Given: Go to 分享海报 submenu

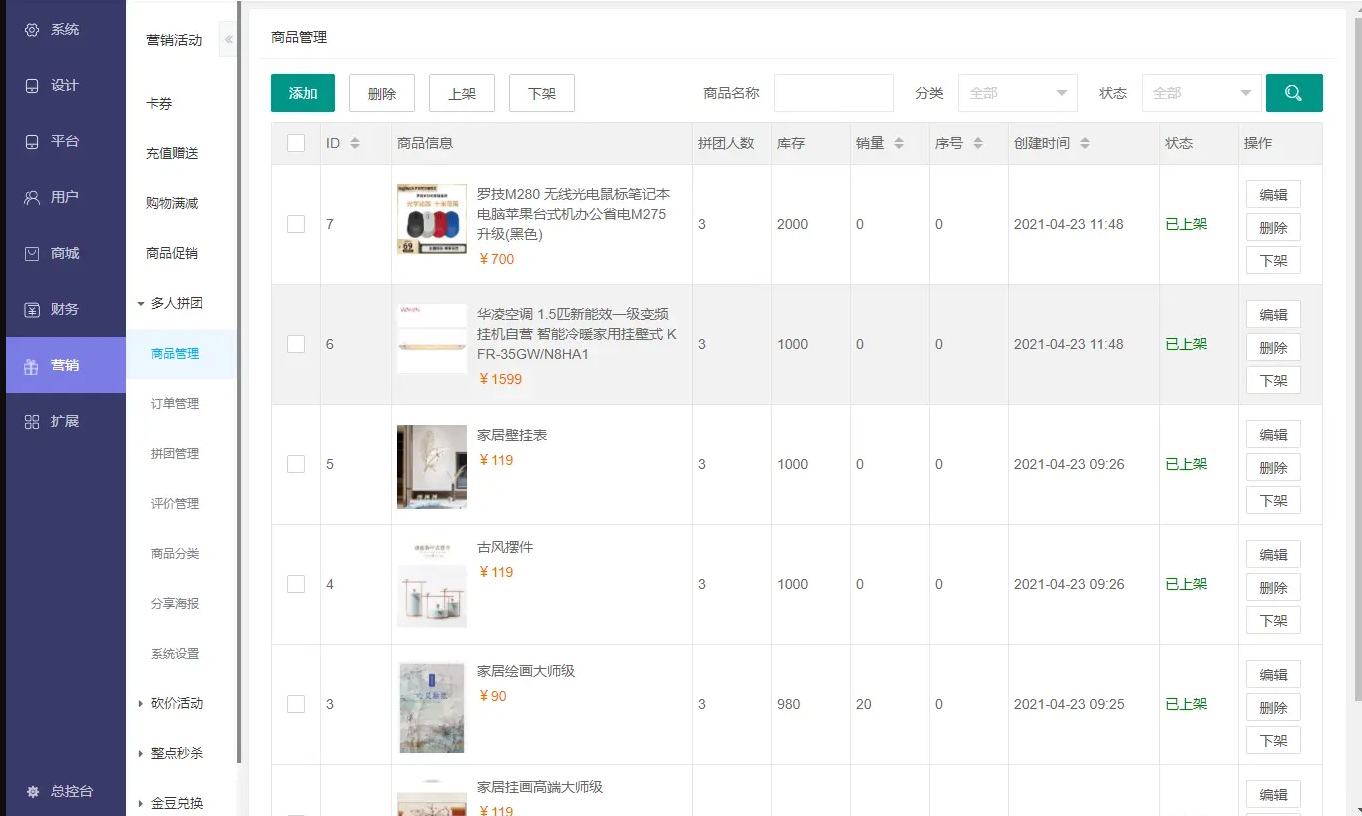Looking at the screenshot, I should coord(175,604).
